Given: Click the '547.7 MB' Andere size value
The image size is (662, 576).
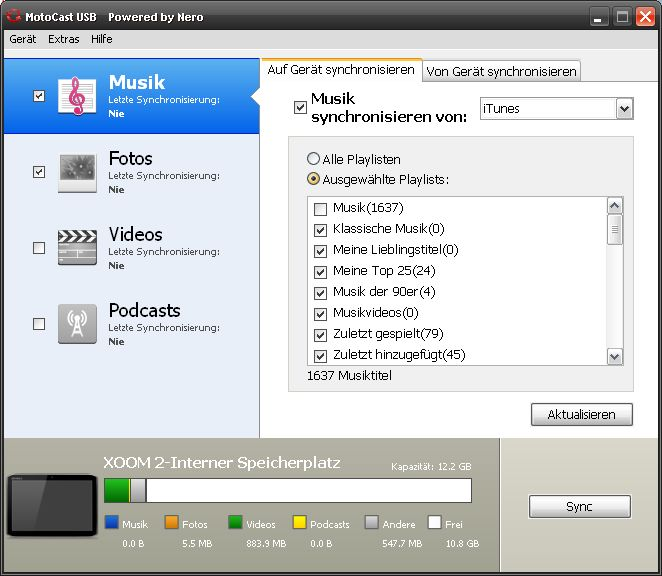Looking at the screenshot, I should coord(402,543).
